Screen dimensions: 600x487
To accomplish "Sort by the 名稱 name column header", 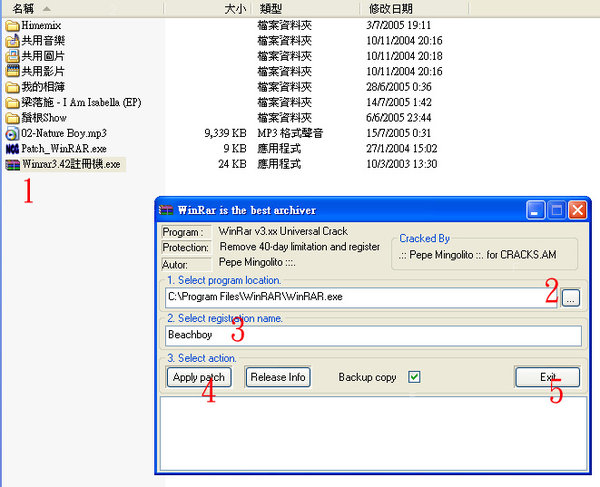I will (83, 8).
